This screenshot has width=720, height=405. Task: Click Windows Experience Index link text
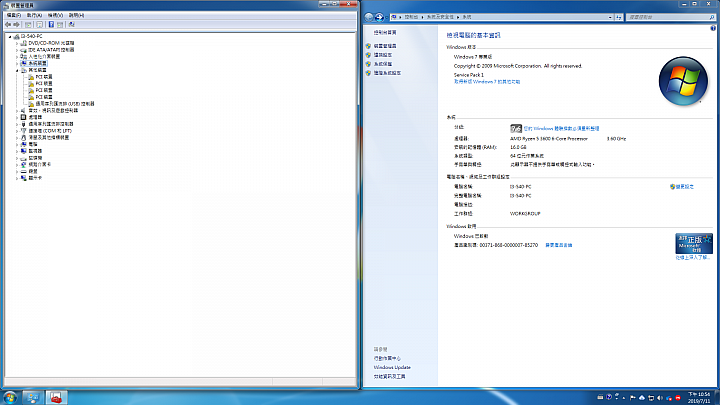[561, 129]
